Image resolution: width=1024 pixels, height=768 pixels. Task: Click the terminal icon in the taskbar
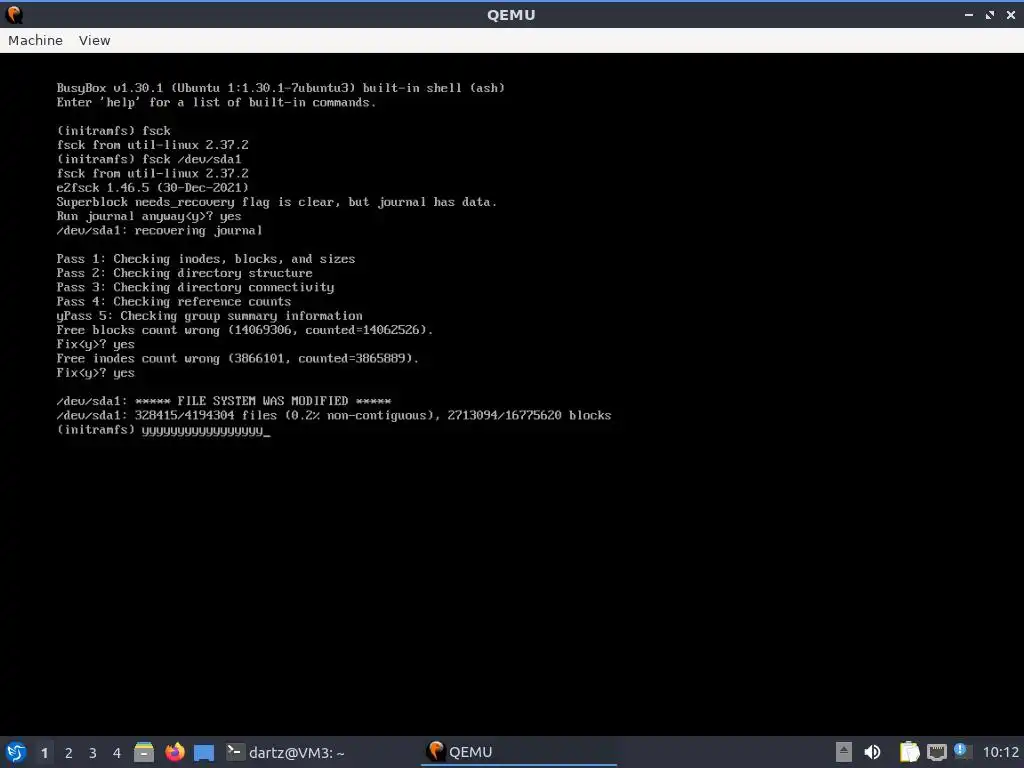pyautogui.click(x=235, y=752)
